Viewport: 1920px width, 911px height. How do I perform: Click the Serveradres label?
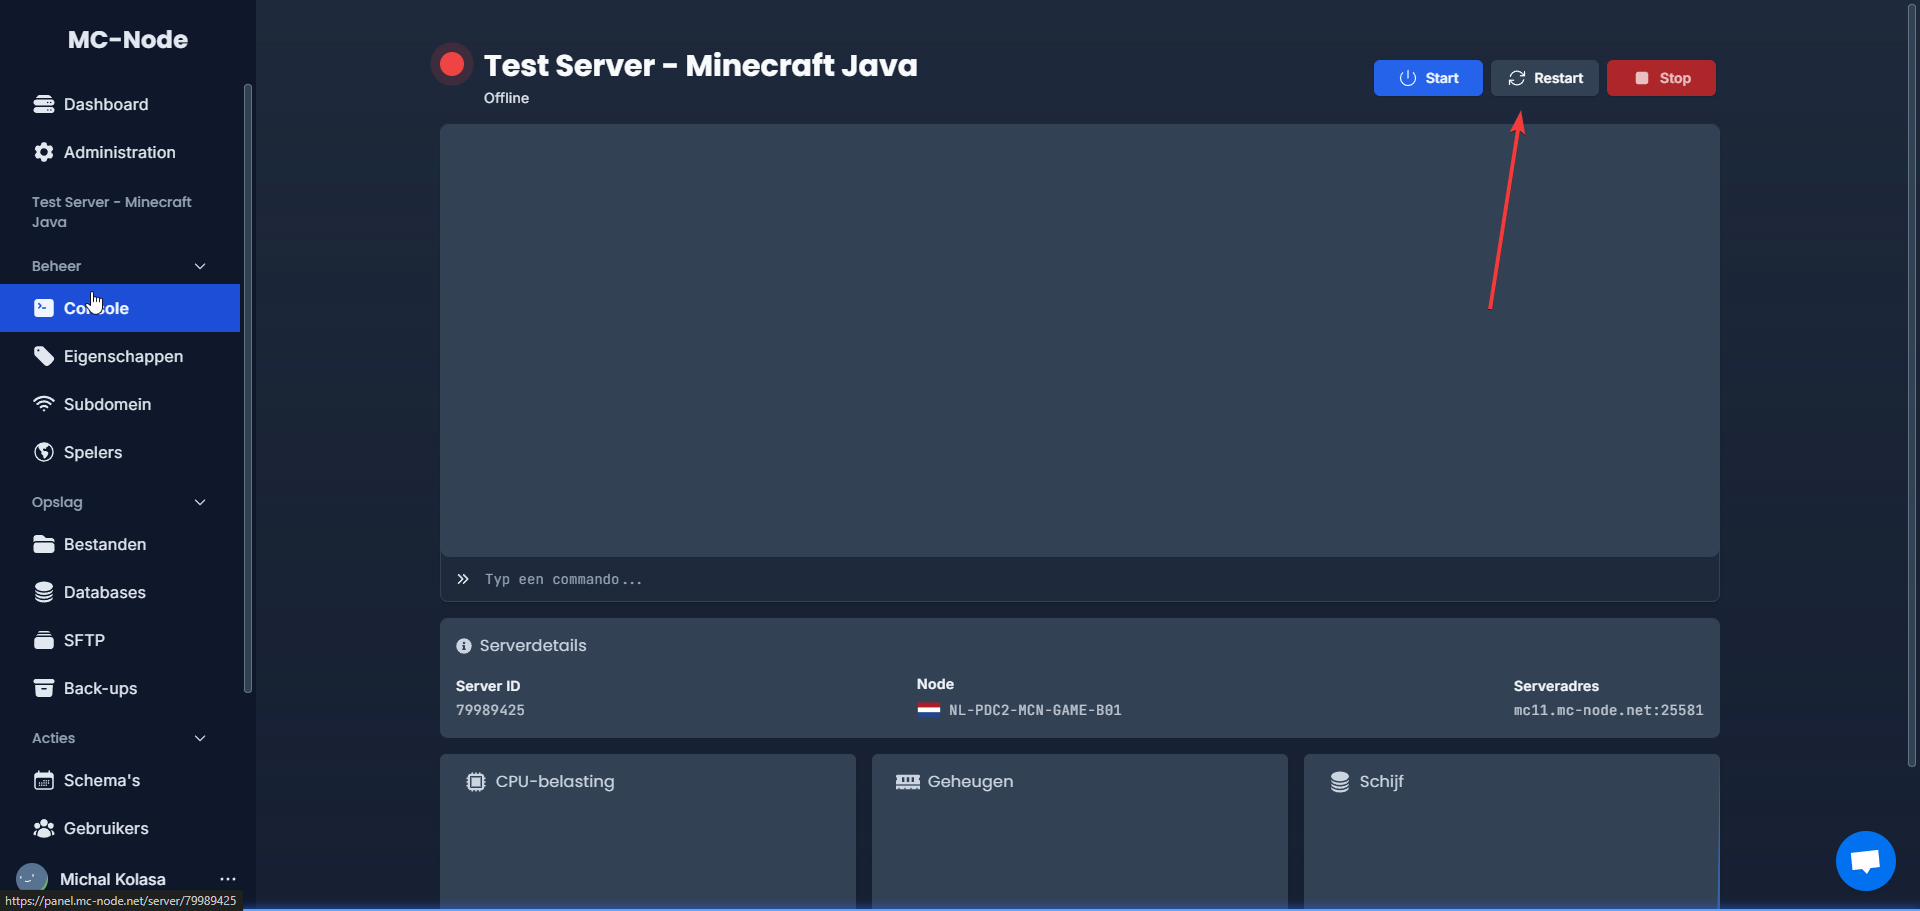(1556, 686)
